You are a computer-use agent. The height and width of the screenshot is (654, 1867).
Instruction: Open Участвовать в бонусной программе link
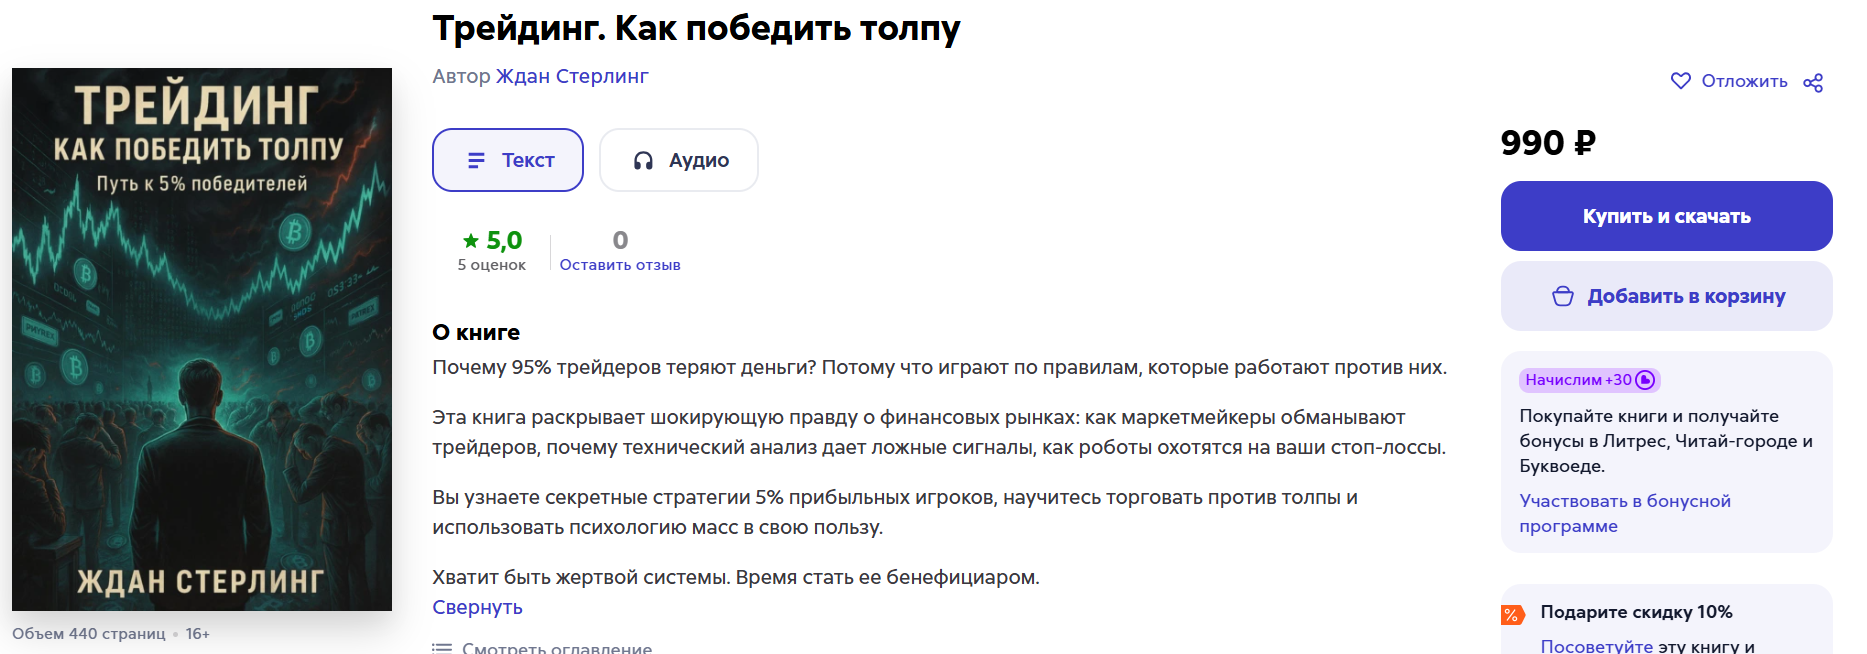[x=1625, y=513]
